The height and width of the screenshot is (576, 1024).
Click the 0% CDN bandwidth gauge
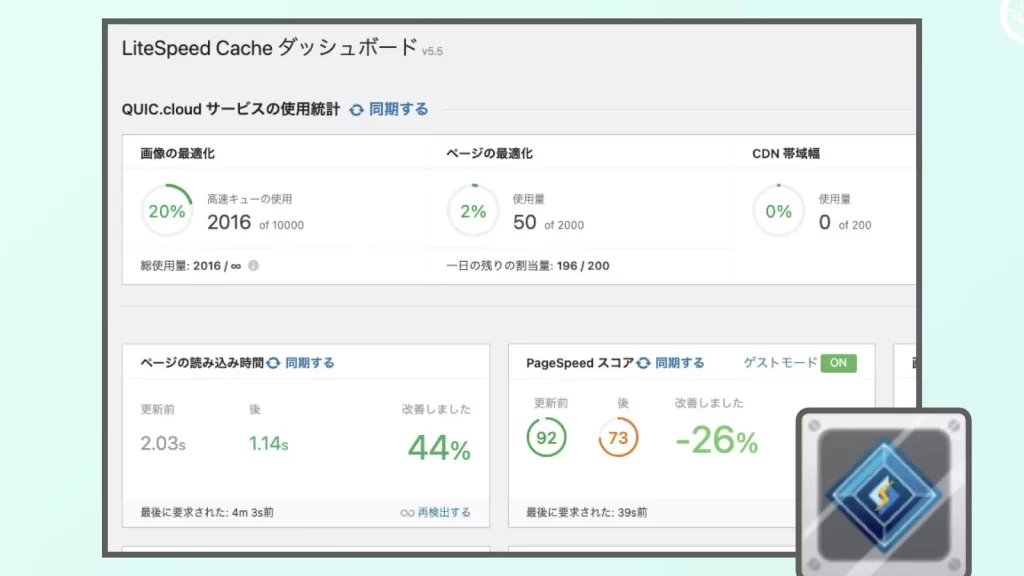[778, 211]
